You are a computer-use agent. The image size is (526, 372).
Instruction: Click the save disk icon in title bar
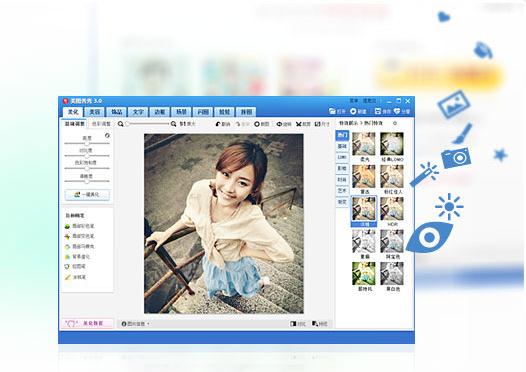(x=378, y=111)
